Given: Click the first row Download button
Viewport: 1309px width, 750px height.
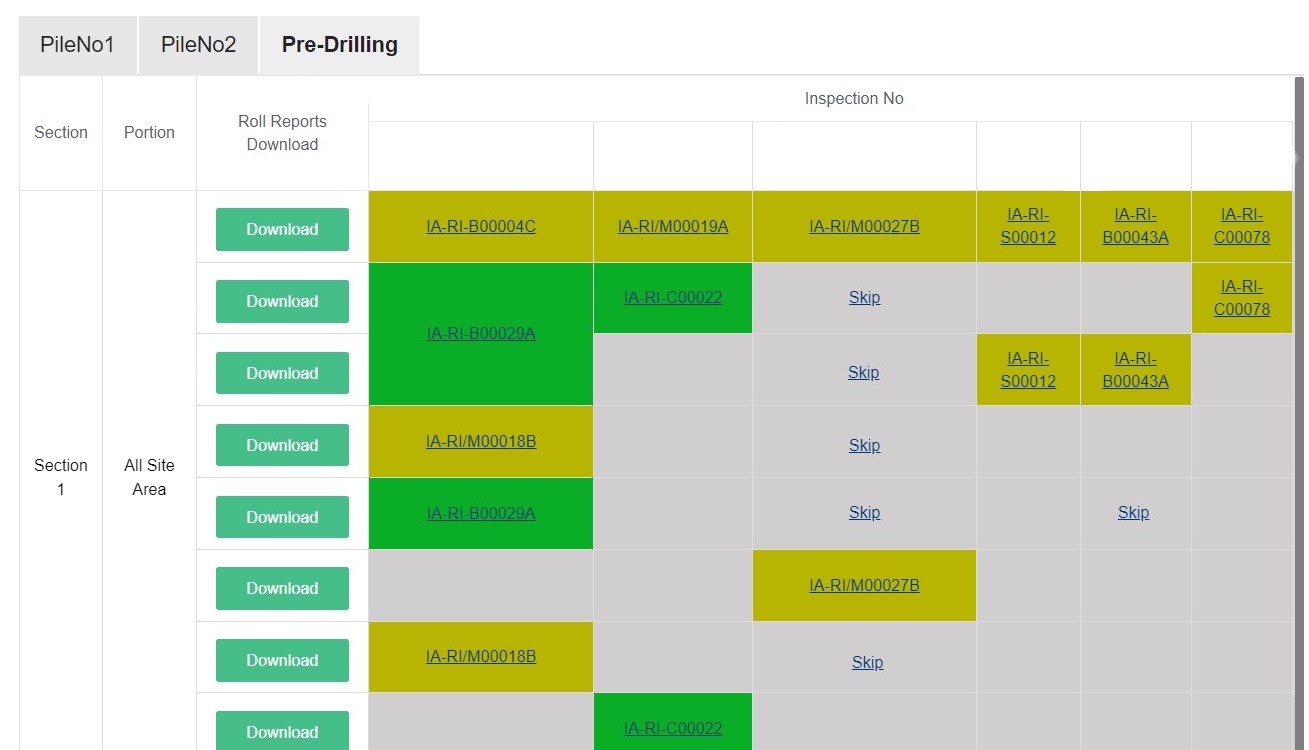Looking at the screenshot, I should pyautogui.click(x=282, y=229).
